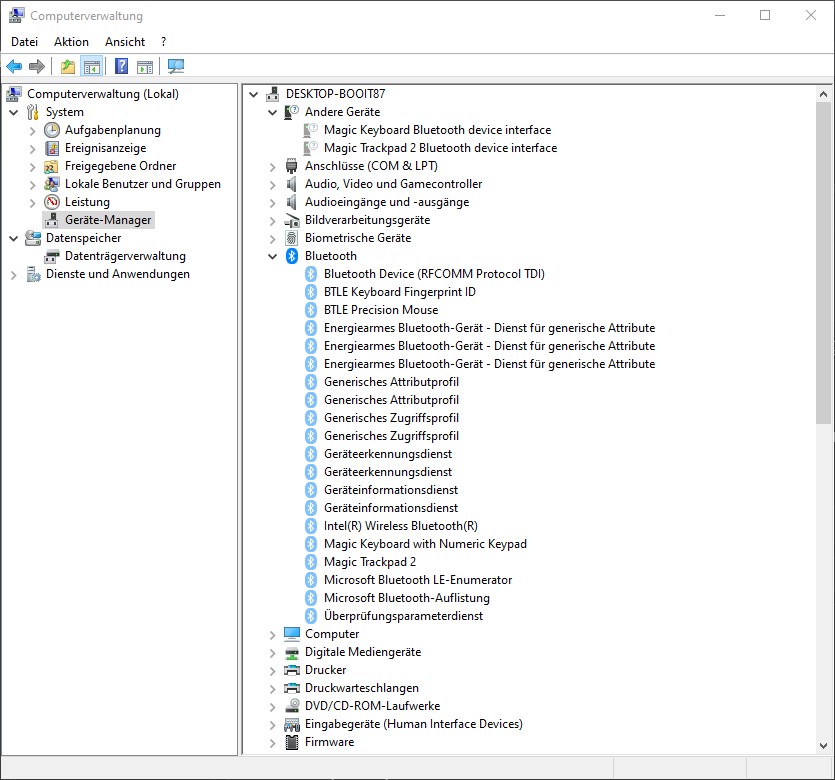Click the Anschlüsse (COM & LPT) port icon
Viewport: 835px width, 780px height.
point(291,166)
